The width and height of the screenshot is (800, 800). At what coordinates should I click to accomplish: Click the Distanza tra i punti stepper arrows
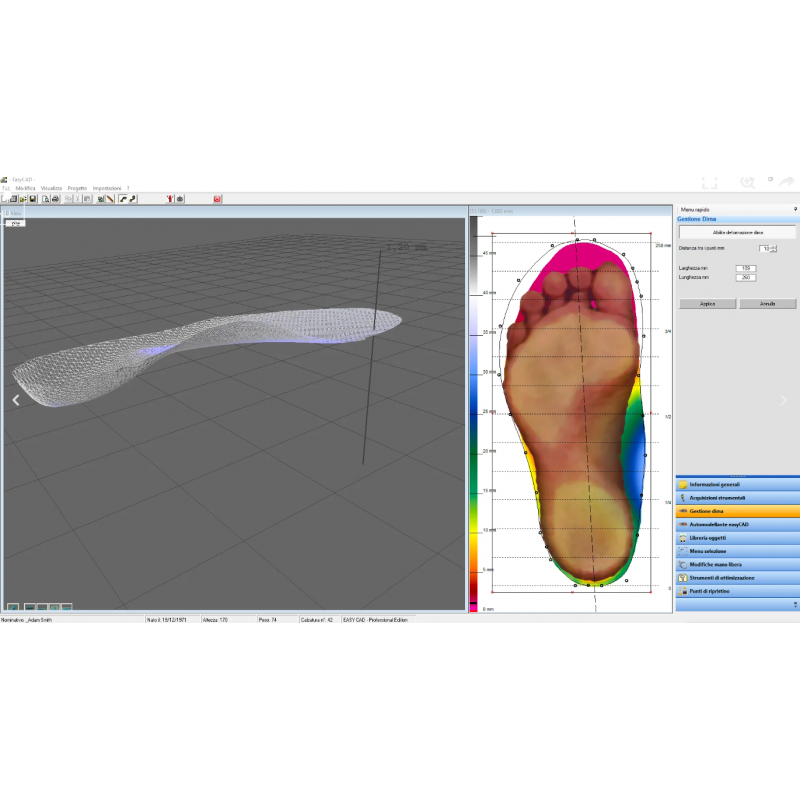773,248
